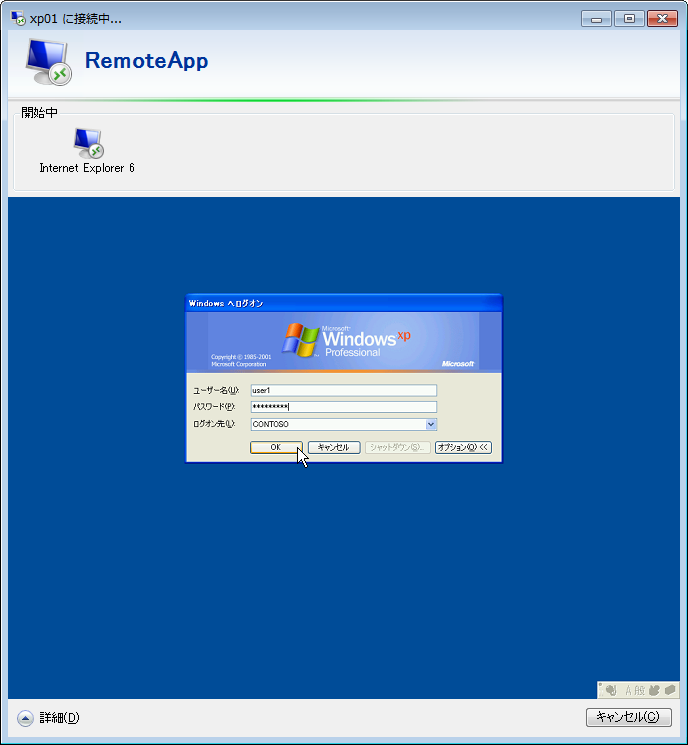The image size is (688, 745).
Task: Click the green connection progress bar
Action: (344, 100)
